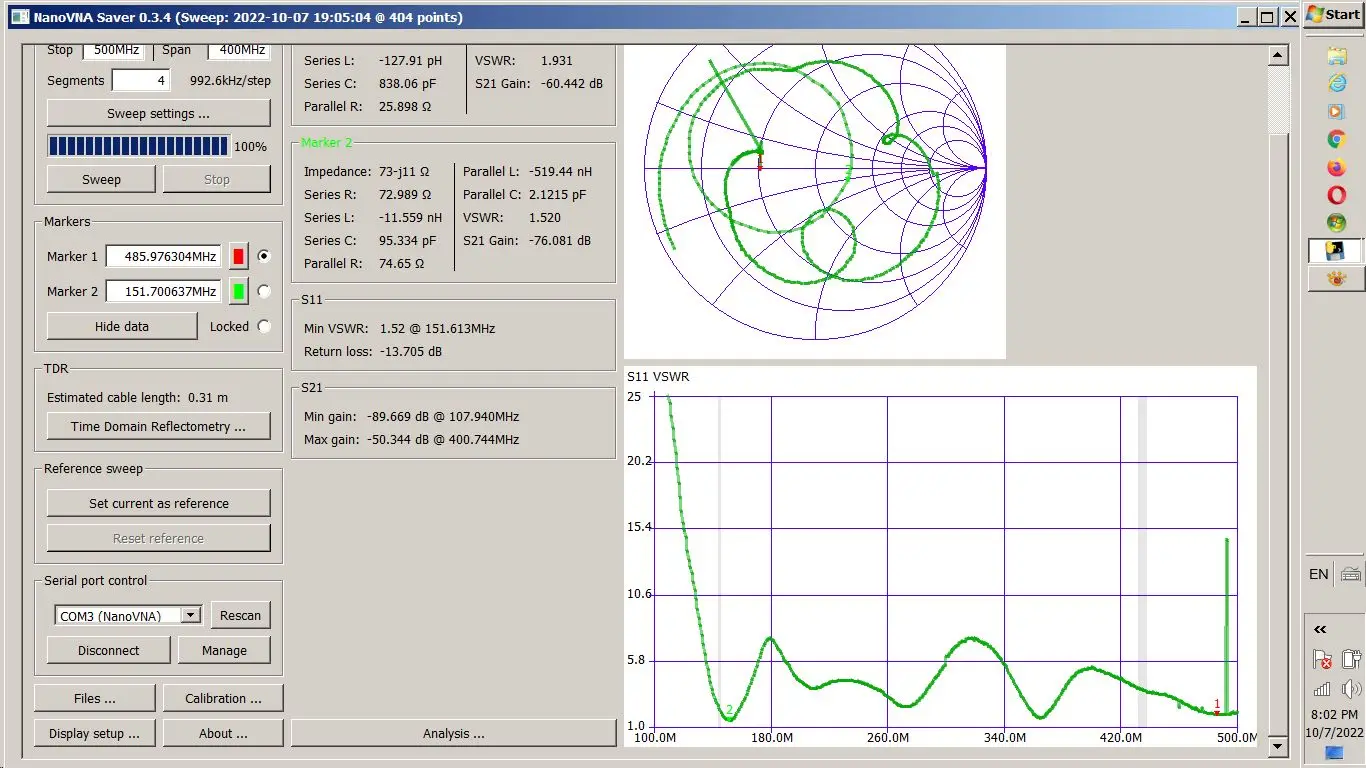Enable the Locked markers radio button
This screenshot has width=1366, height=768.
[x=264, y=326]
